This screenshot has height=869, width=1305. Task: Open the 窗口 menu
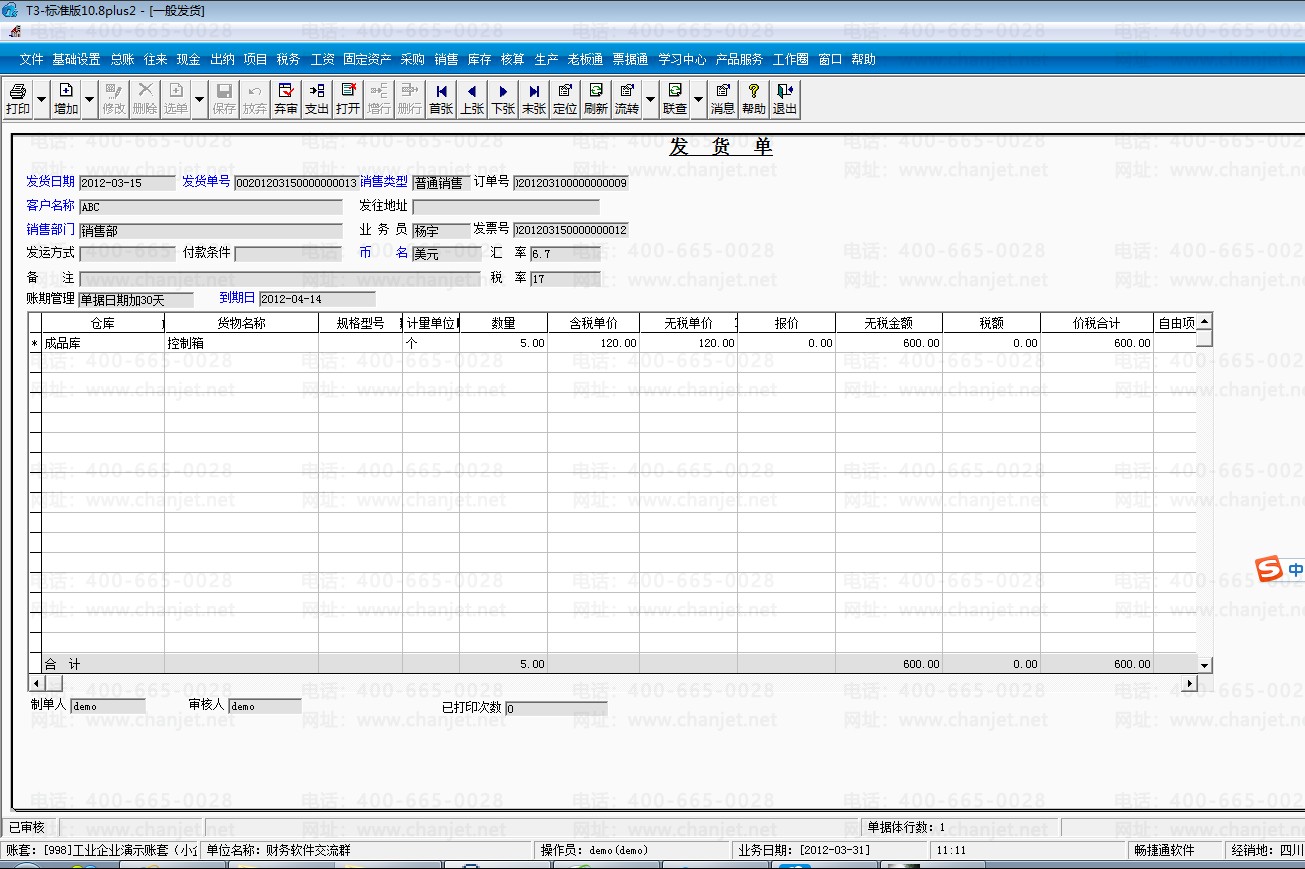(830, 60)
